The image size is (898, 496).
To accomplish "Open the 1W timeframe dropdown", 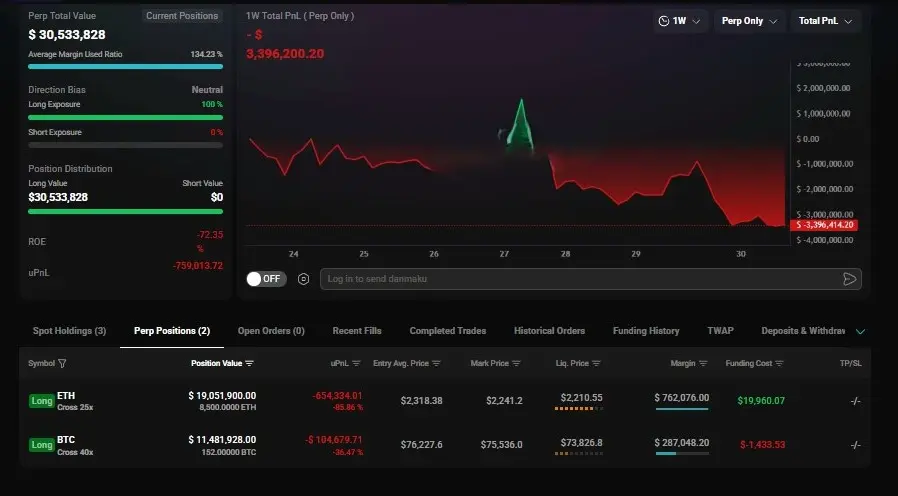I will coord(679,21).
